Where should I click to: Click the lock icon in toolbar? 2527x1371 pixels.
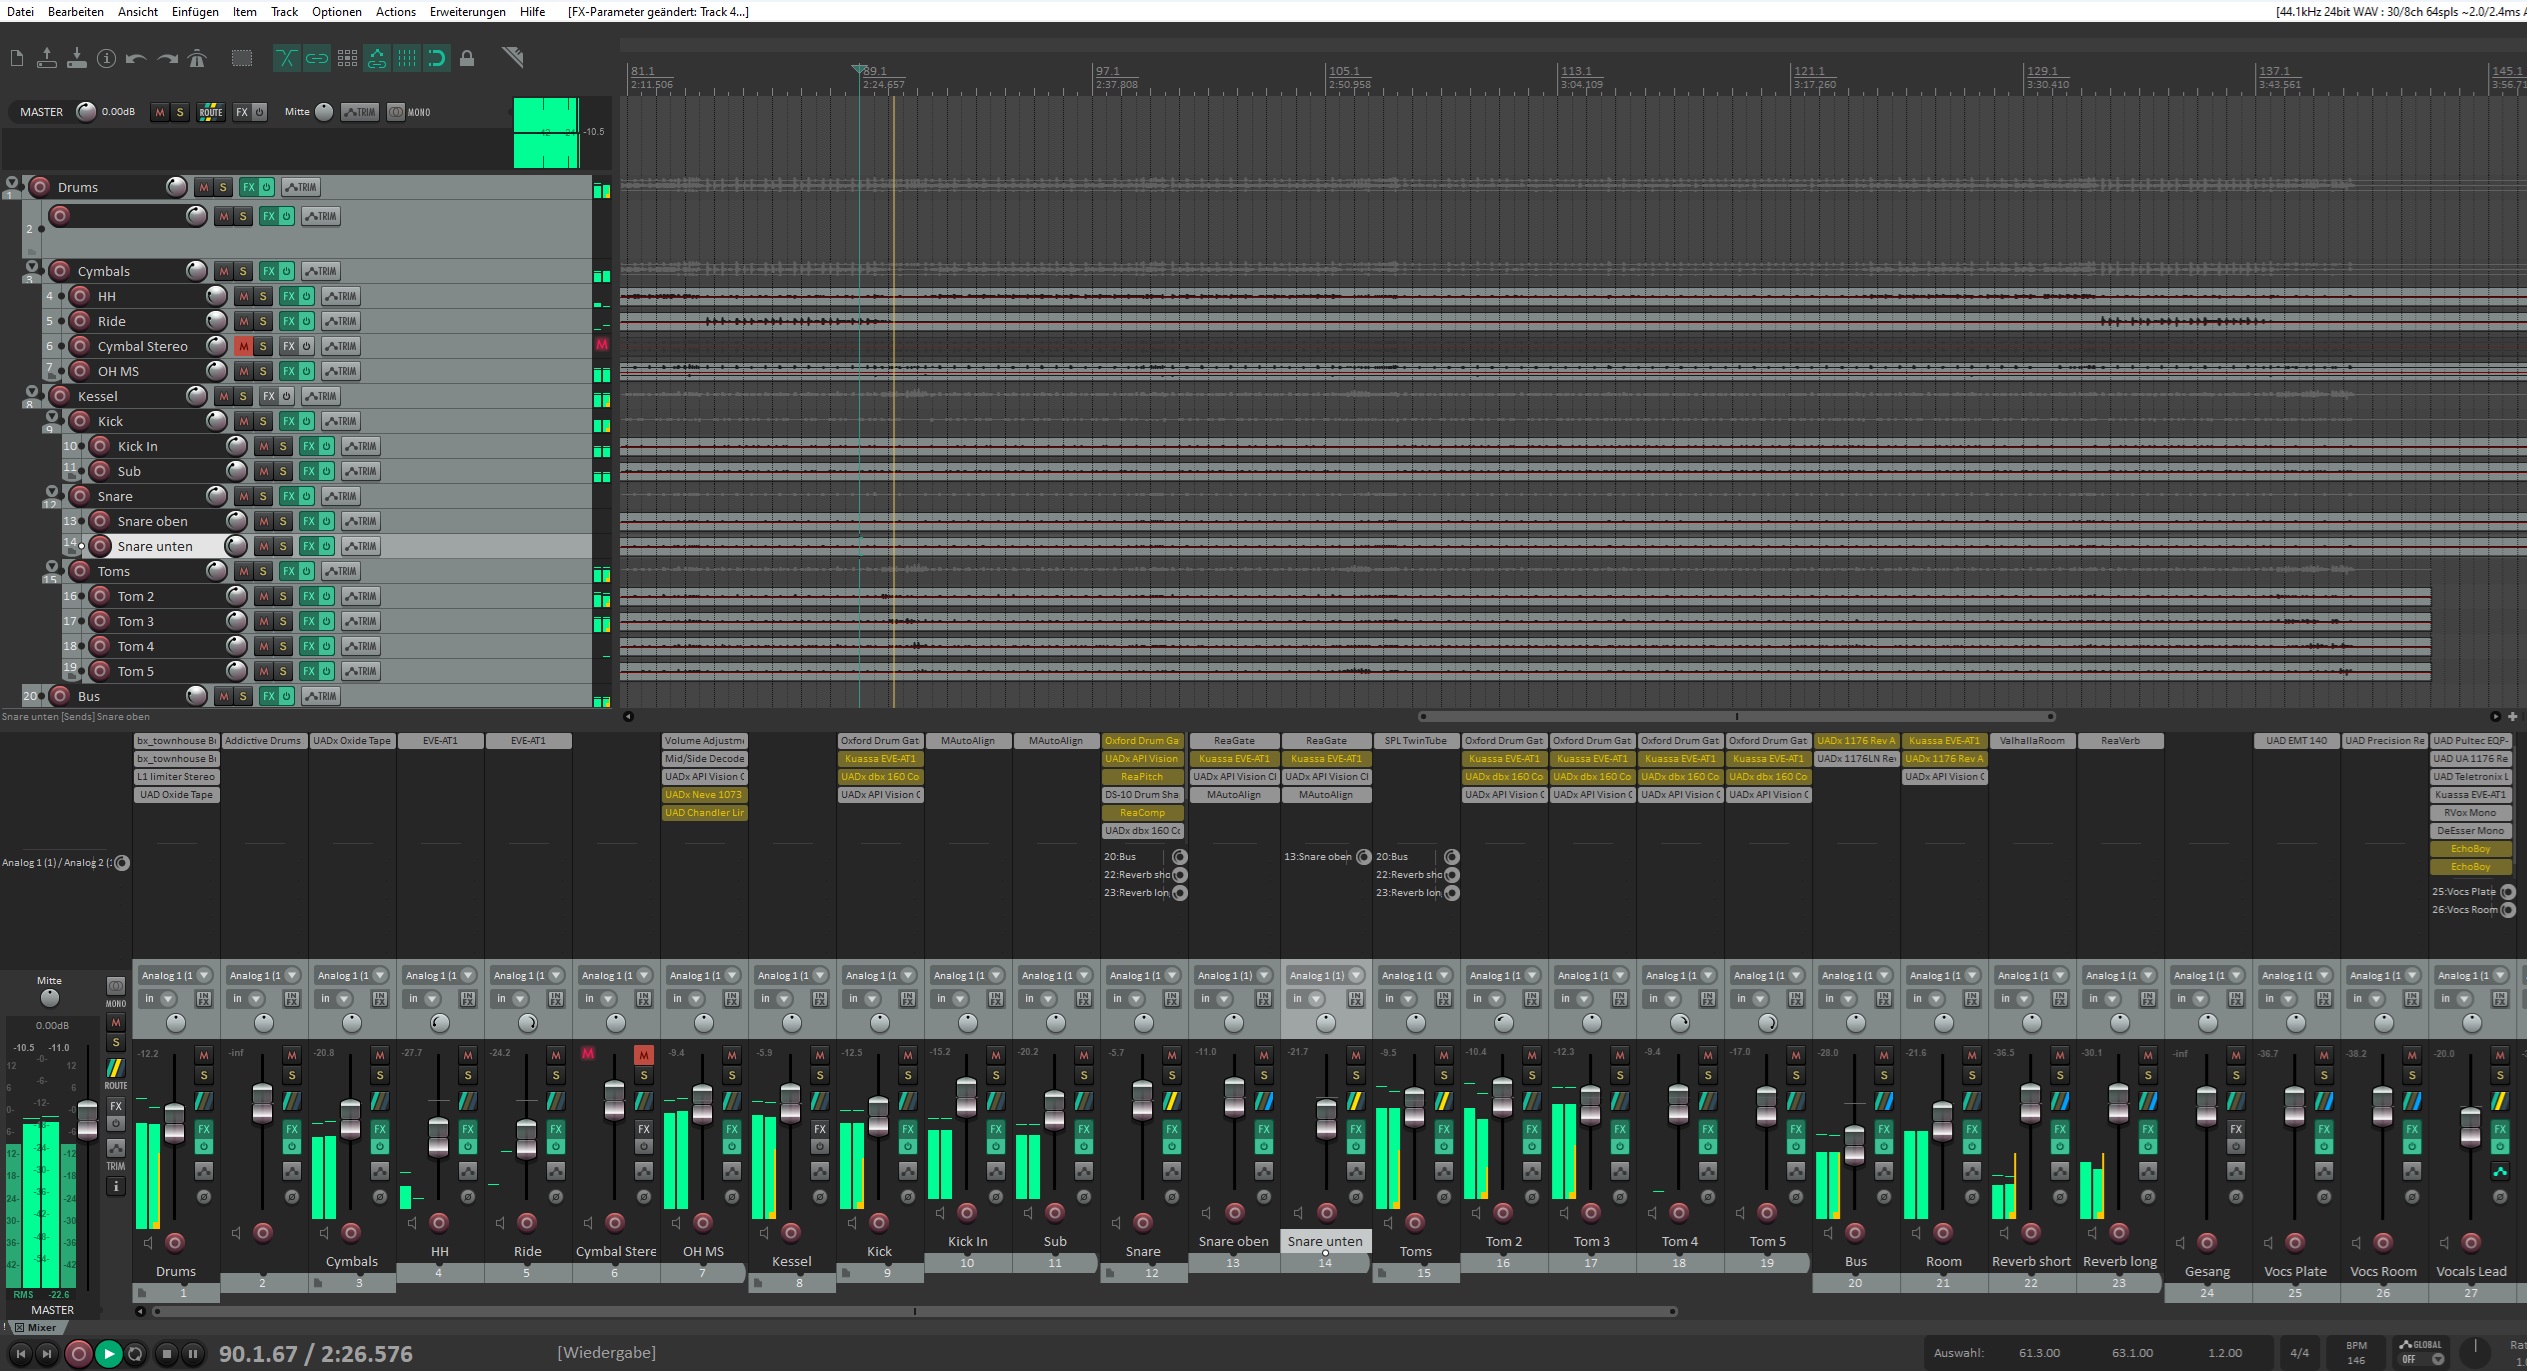click(467, 59)
